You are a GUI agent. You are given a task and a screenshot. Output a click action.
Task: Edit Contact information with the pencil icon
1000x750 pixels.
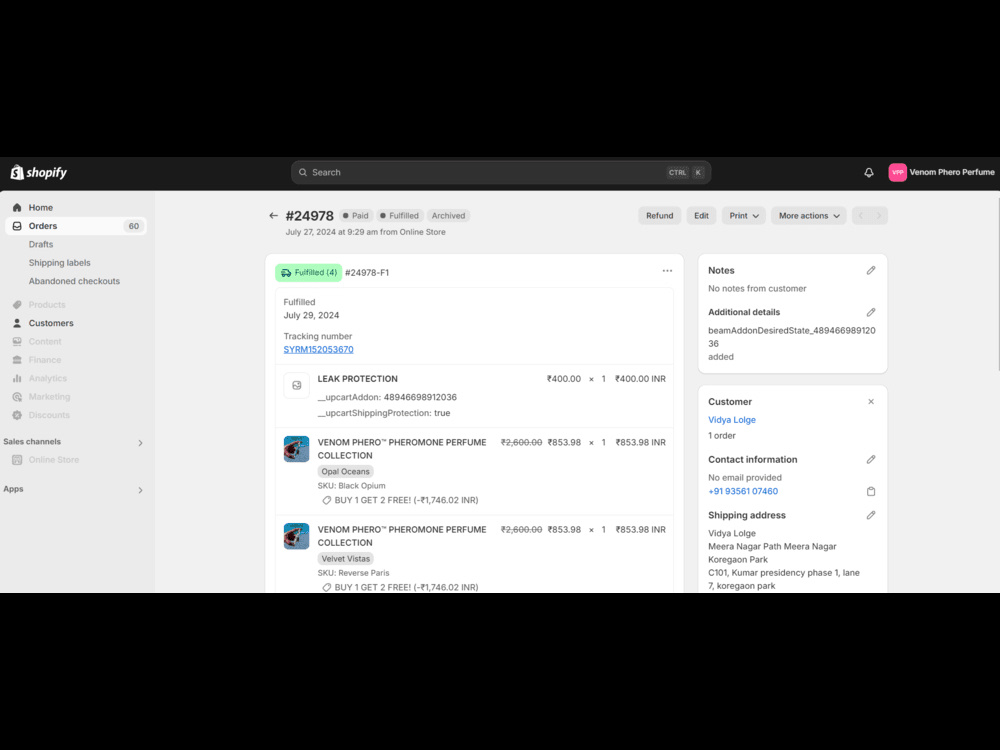tap(871, 459)
